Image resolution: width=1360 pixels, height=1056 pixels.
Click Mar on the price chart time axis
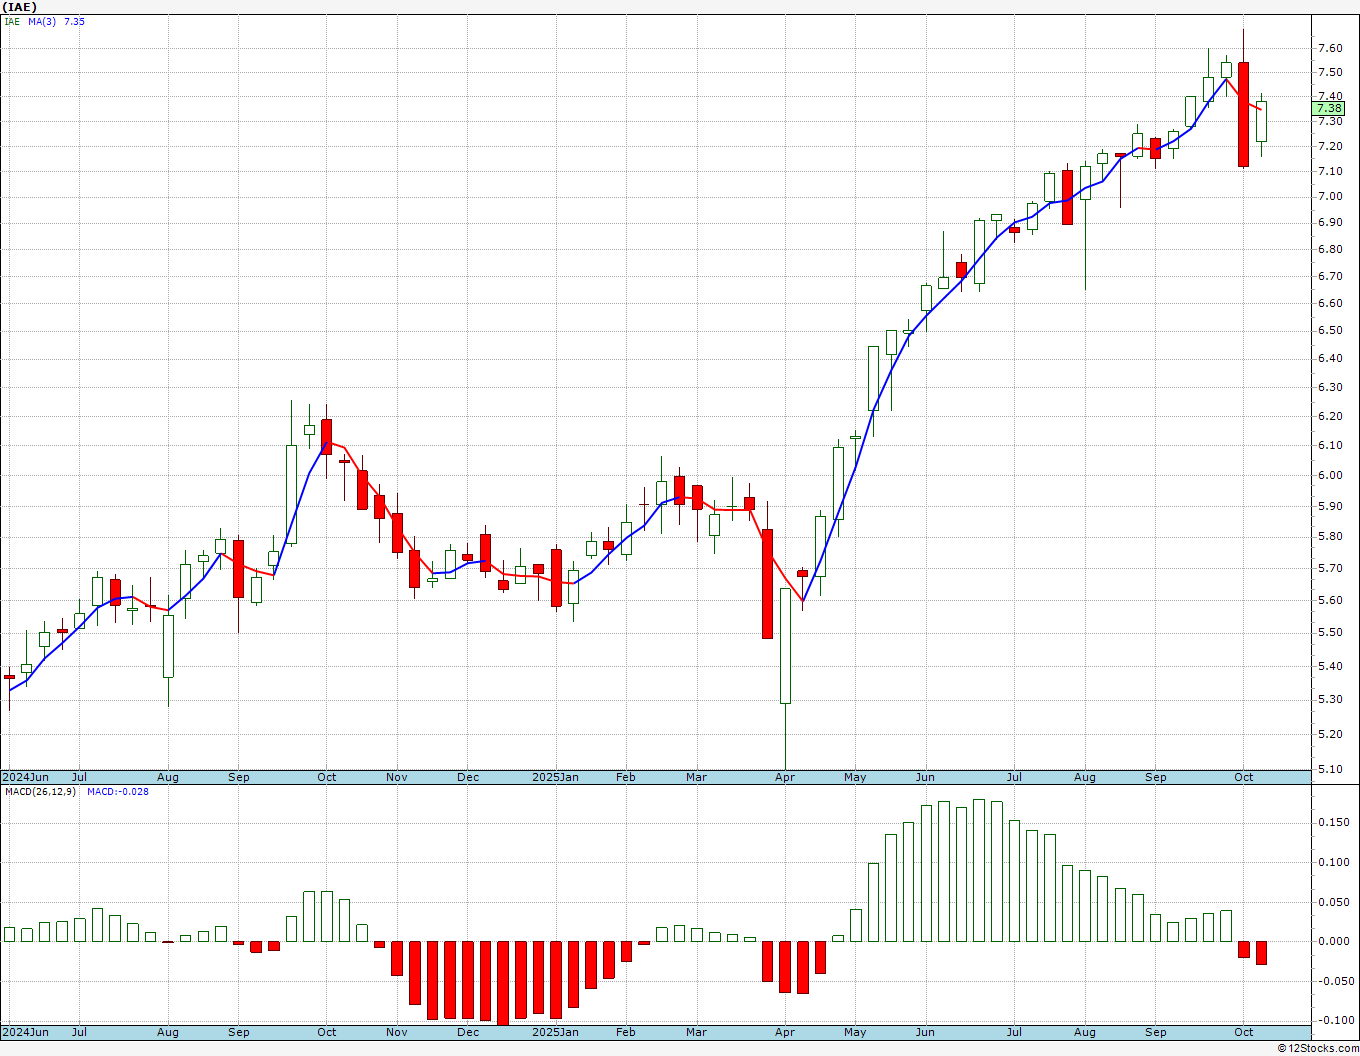[696, 777]
